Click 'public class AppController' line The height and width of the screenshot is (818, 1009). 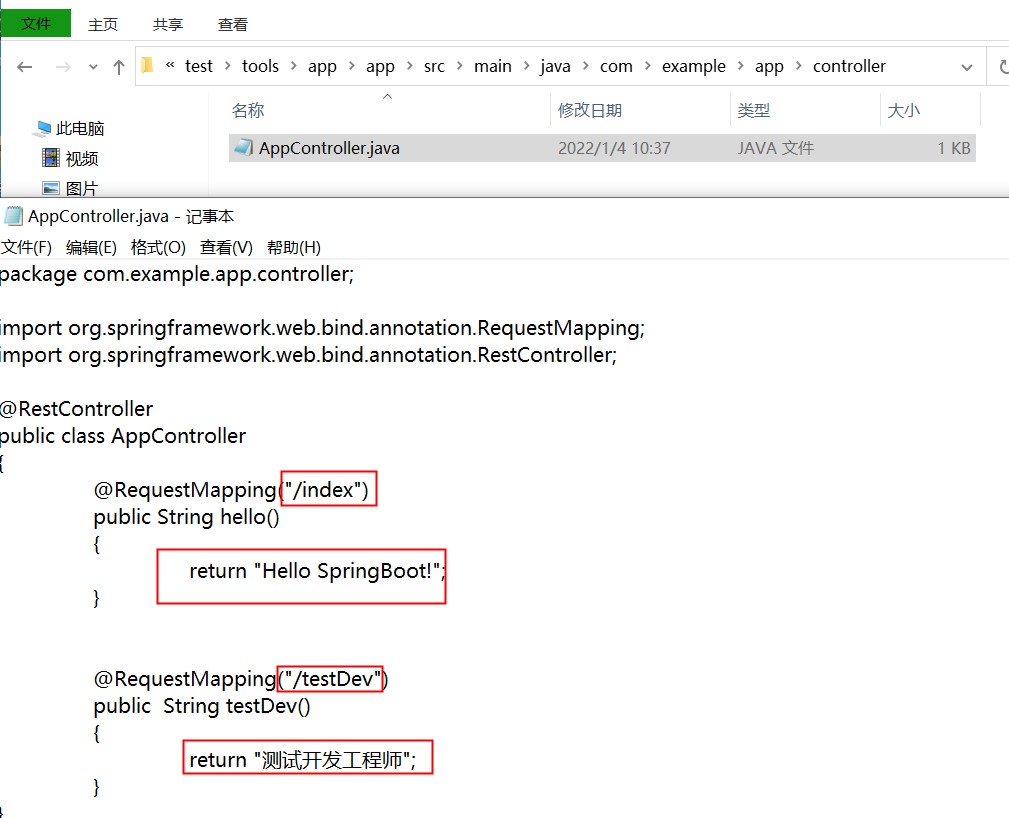click(x=123, y=436)
